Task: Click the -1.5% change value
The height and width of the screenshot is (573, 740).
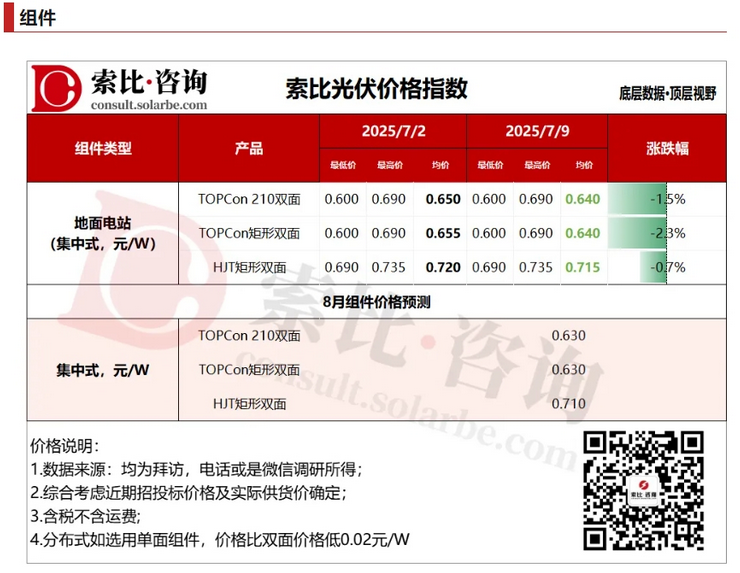Action: coord(668,199)
